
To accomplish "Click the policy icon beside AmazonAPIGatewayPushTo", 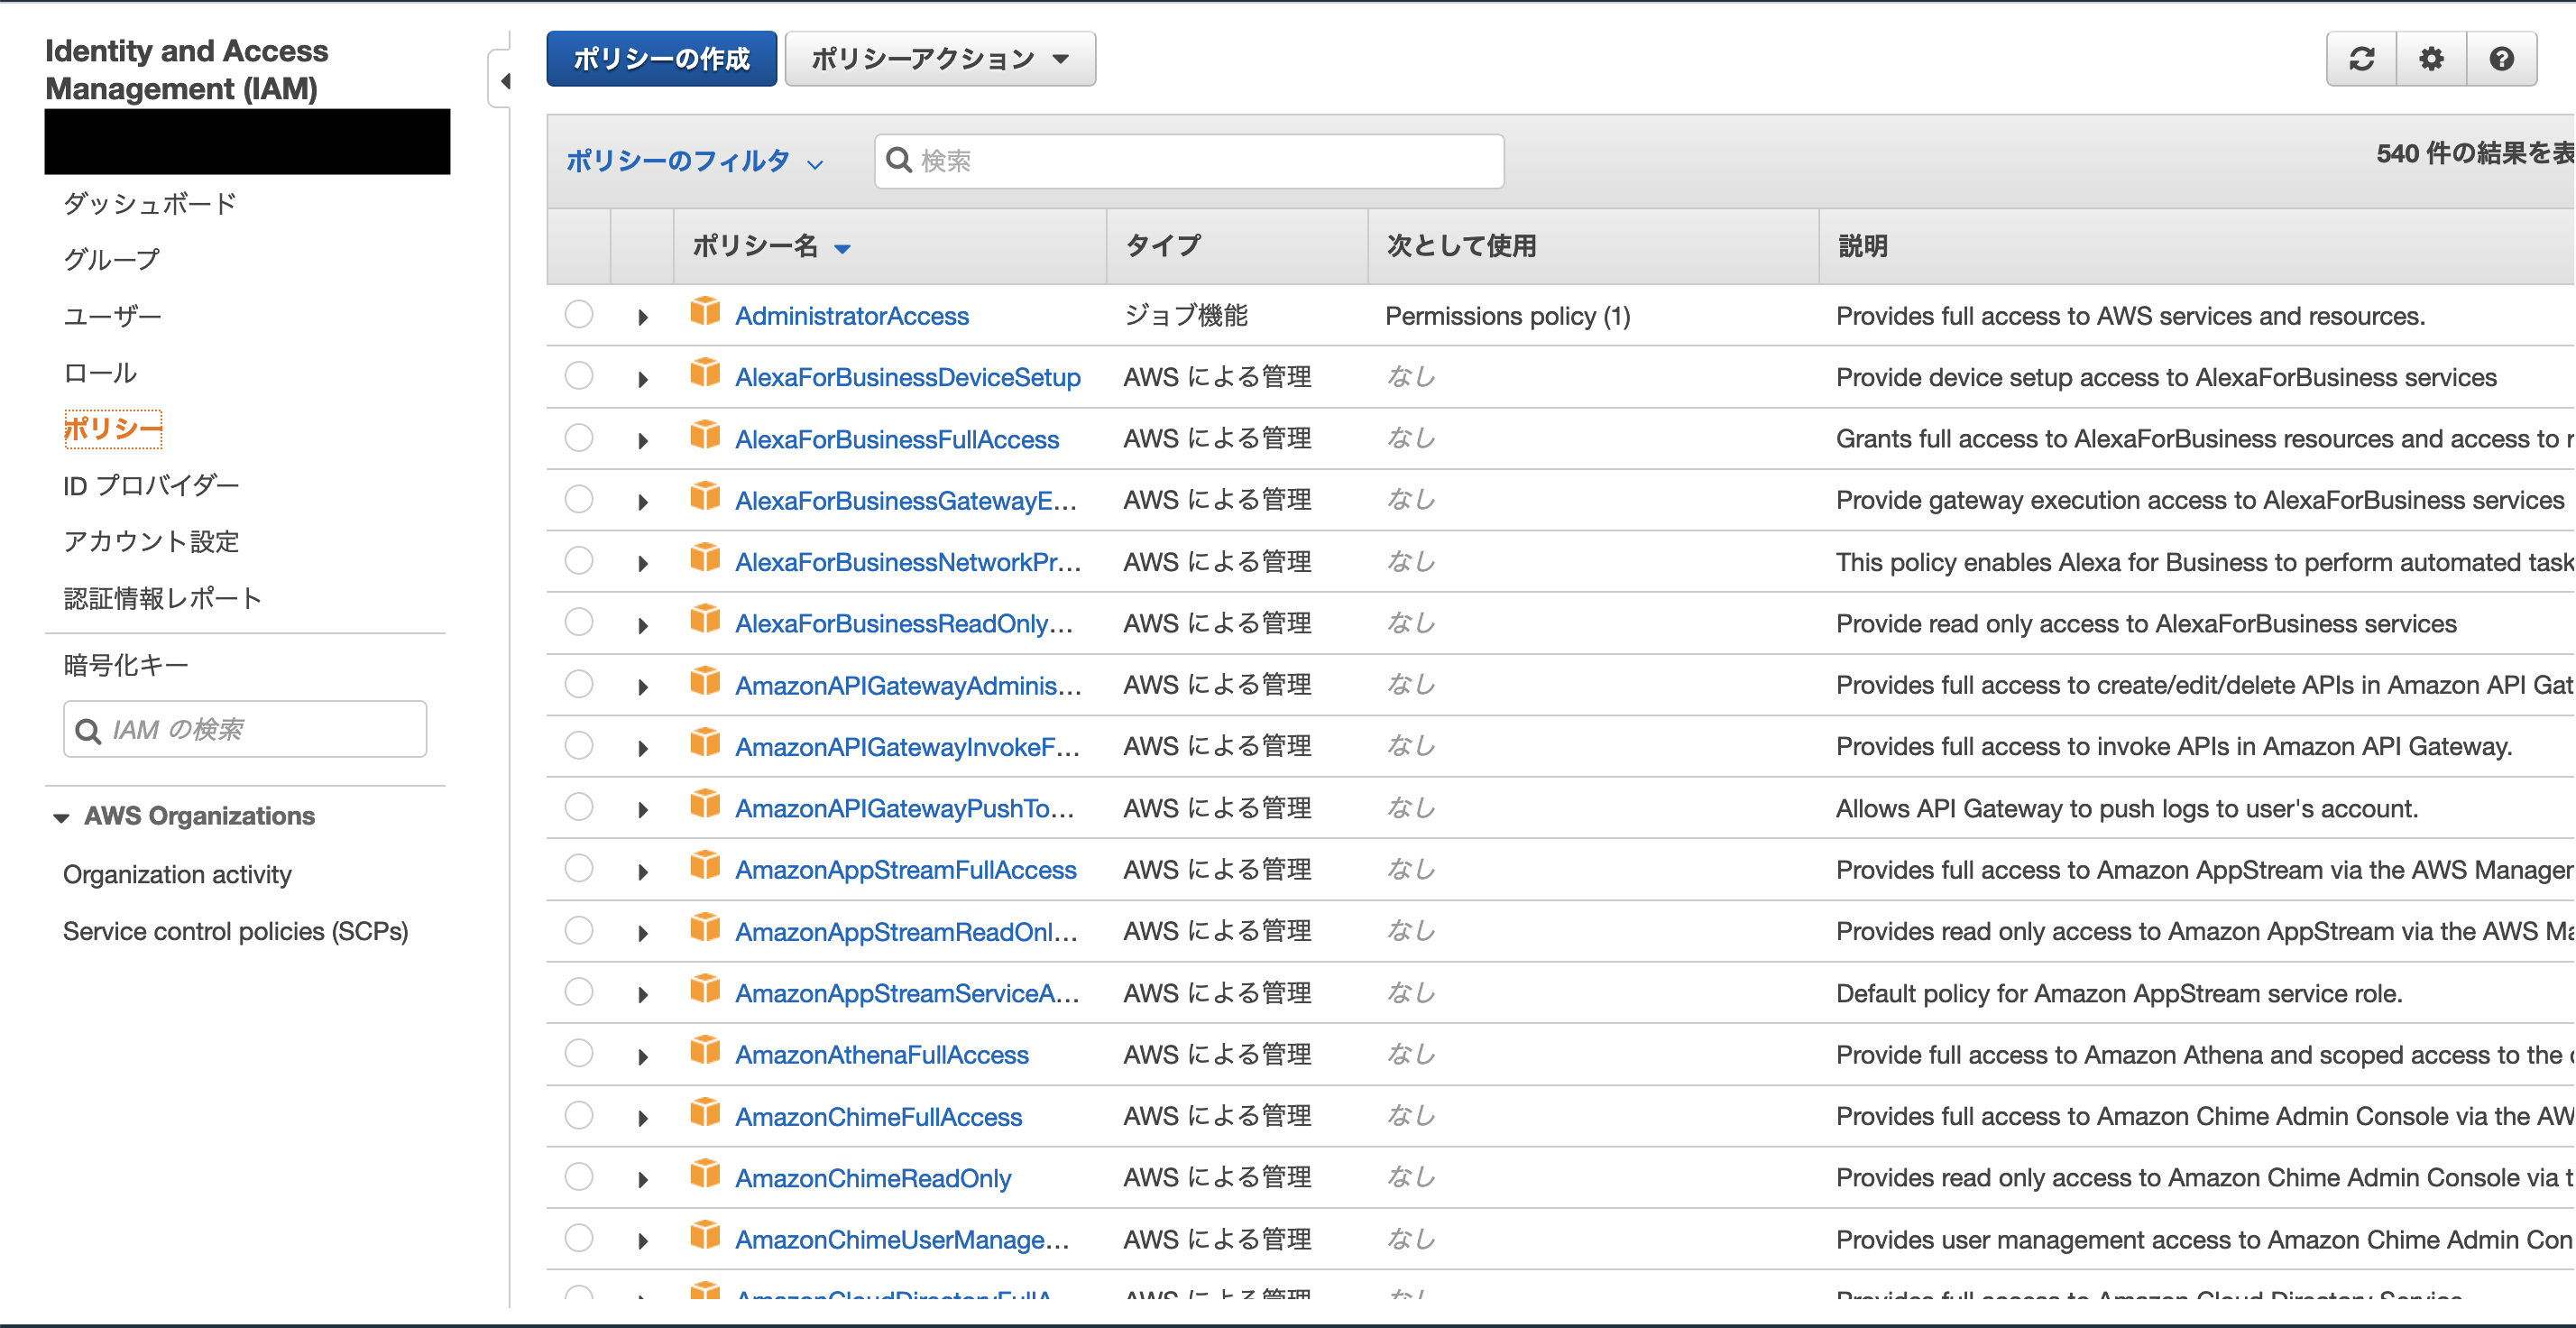I will pyautogui.click(x=705, y=805).
